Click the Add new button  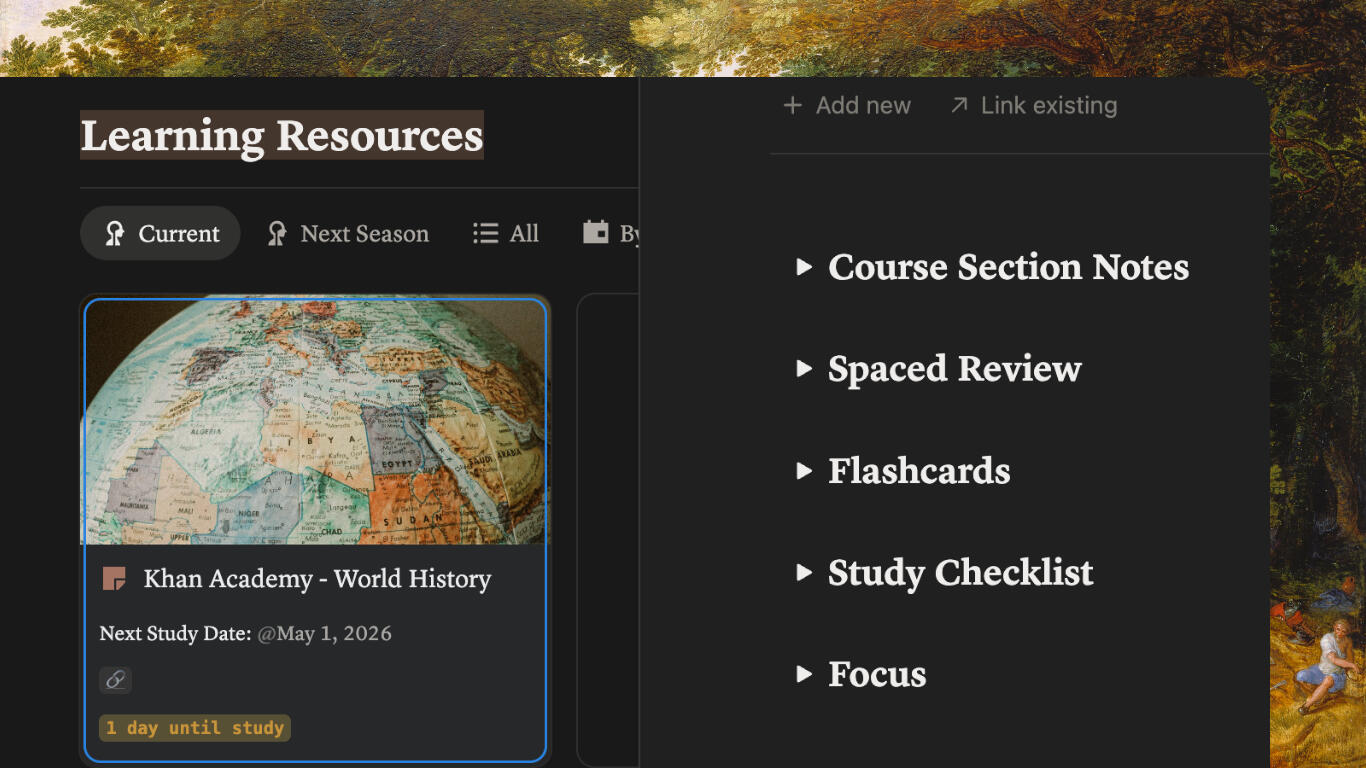pyautogui.click(x=847, y=105)
